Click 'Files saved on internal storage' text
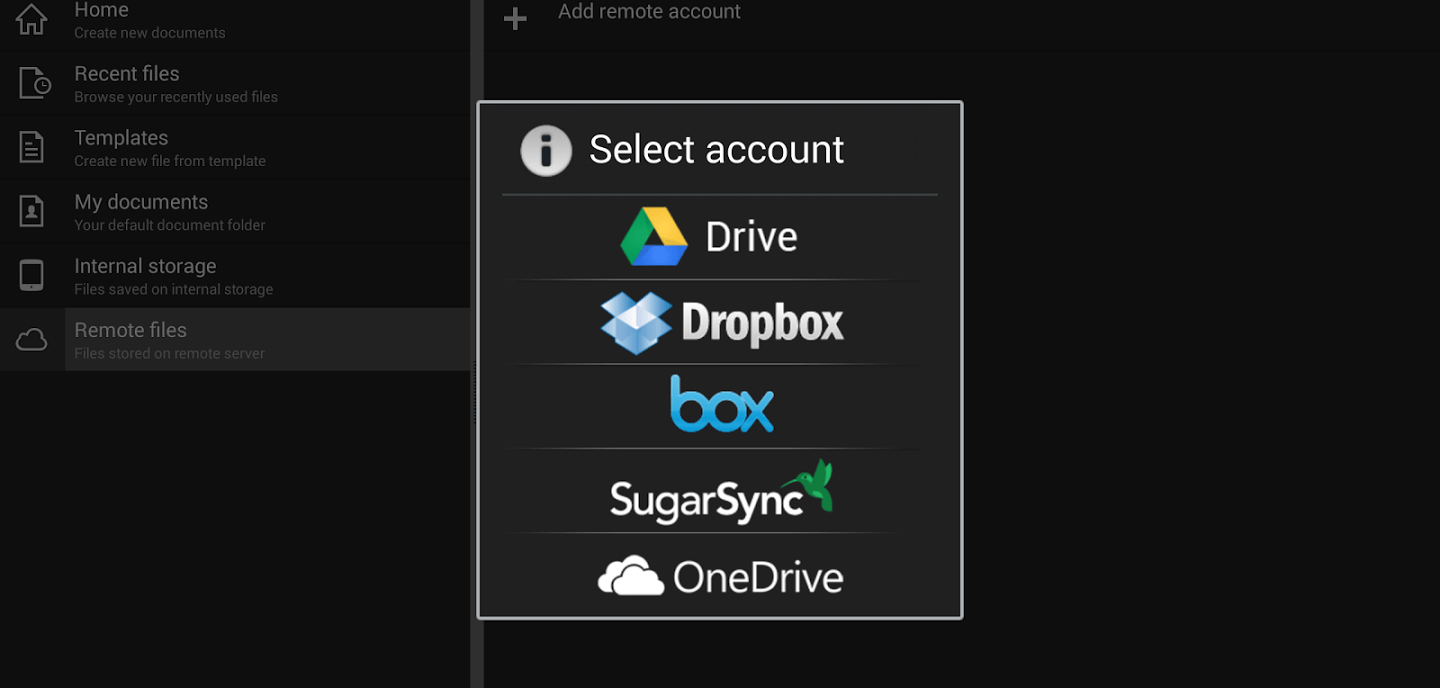The height and width of the screenshot is (688, 1440). point(174,289)
